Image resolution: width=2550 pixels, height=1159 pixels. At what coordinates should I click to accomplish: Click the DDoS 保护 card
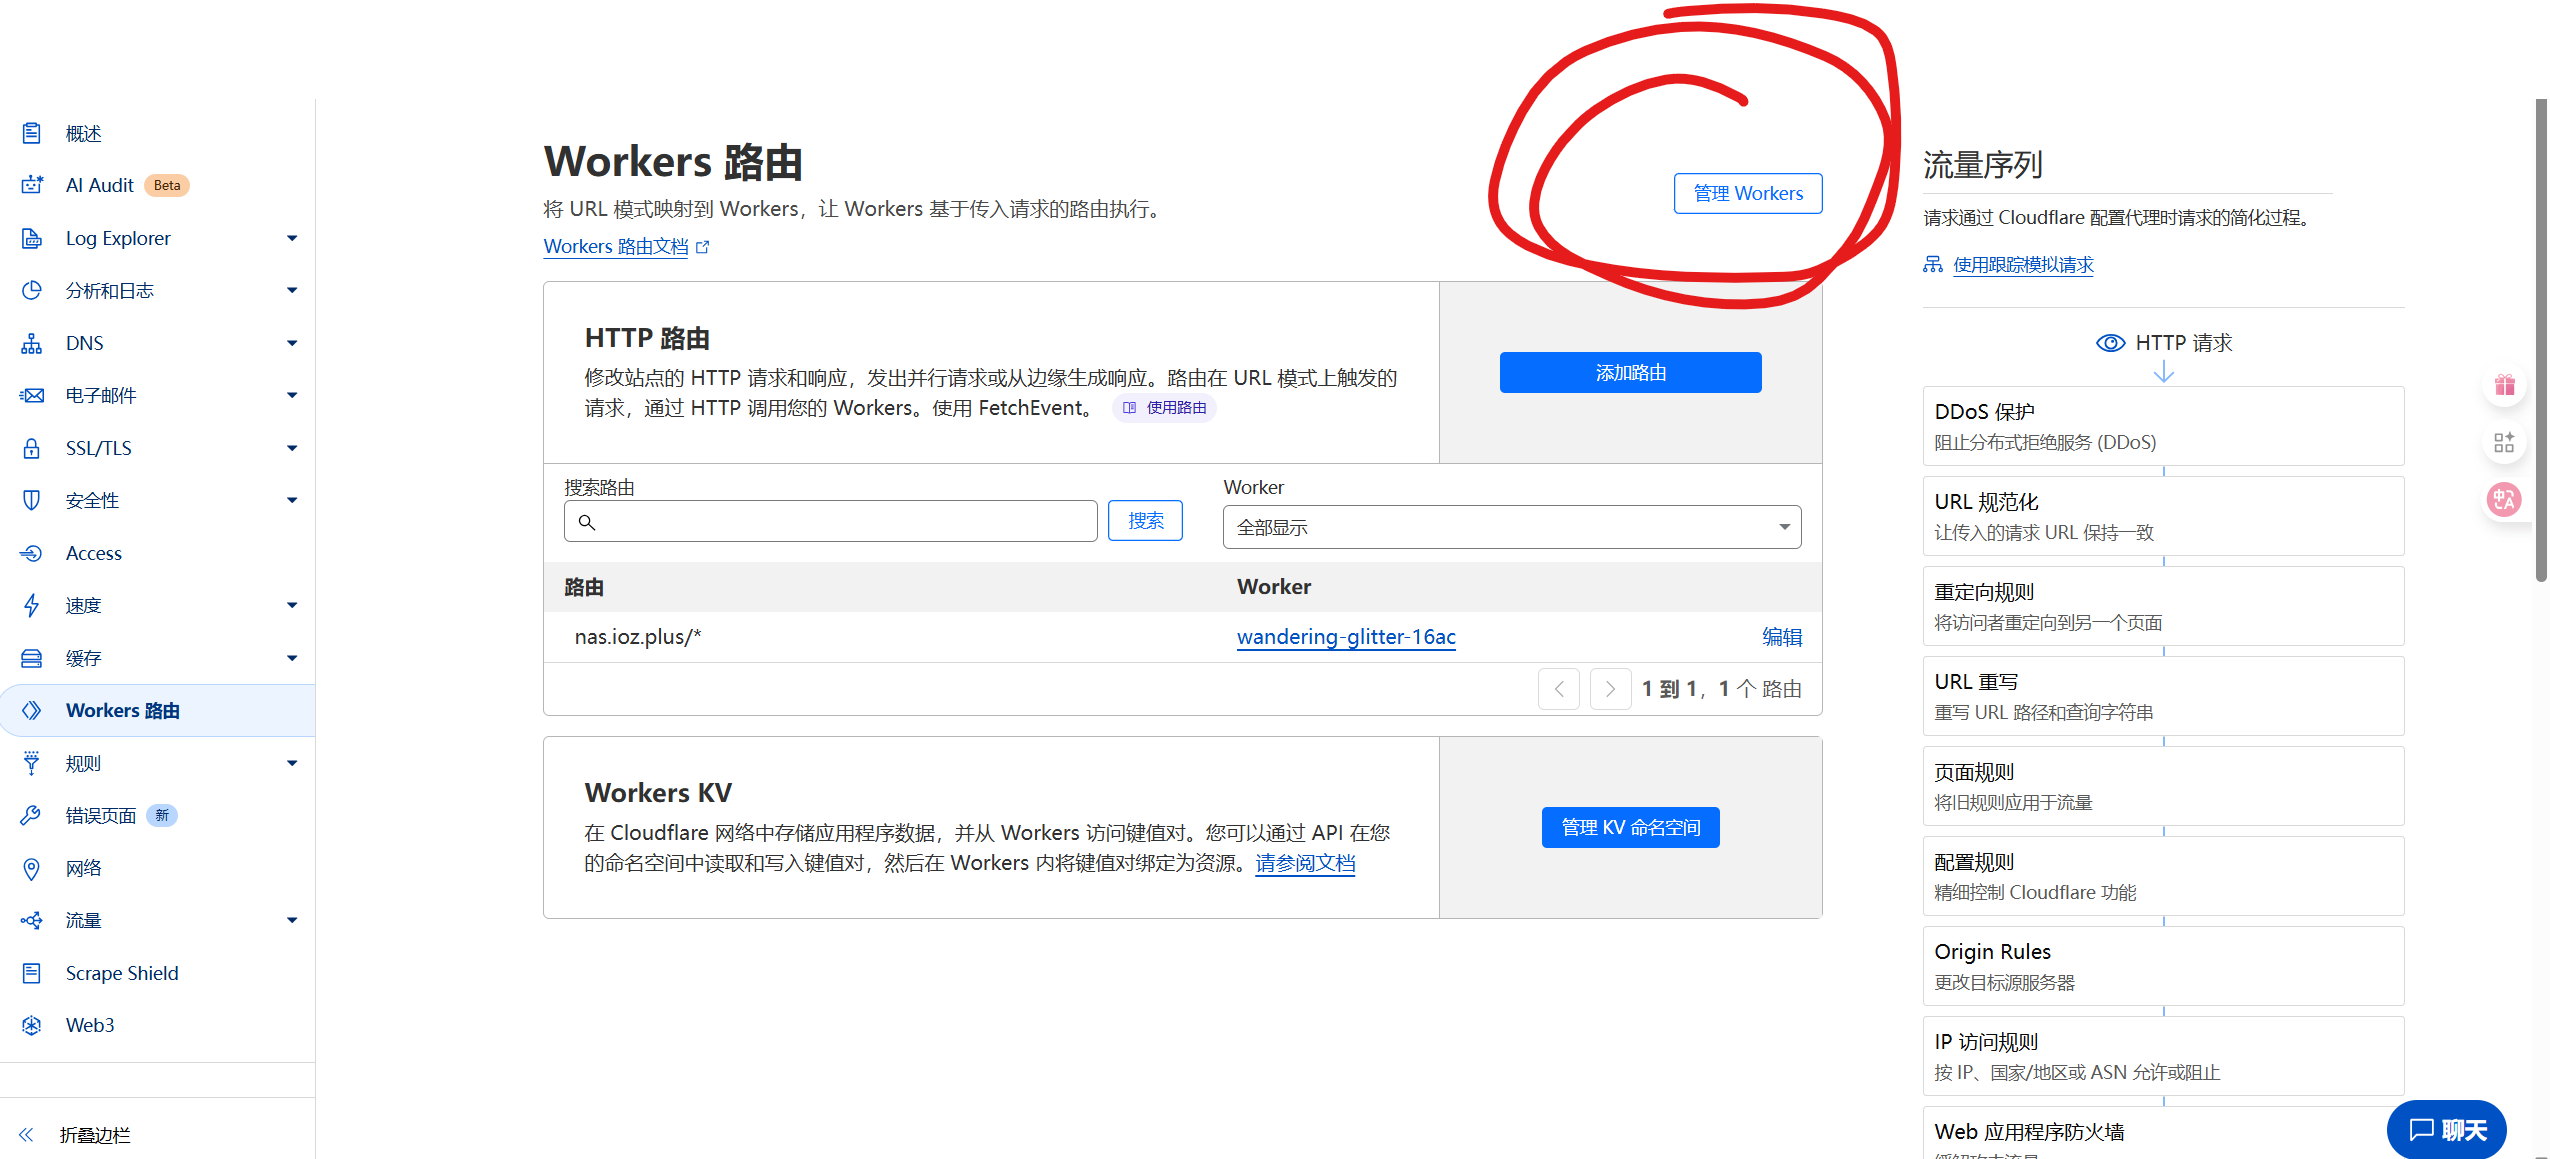click(x=2163, y=426)
